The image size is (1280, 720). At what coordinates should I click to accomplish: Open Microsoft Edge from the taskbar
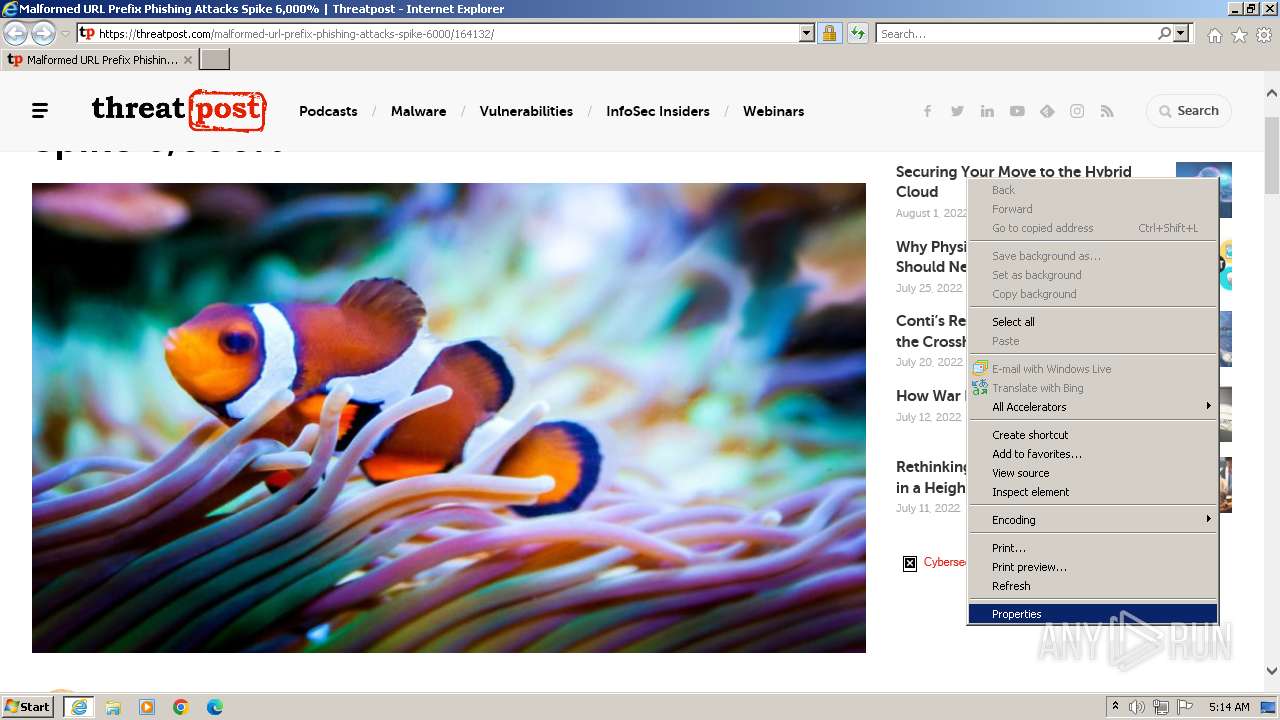(x=215, y=707)
